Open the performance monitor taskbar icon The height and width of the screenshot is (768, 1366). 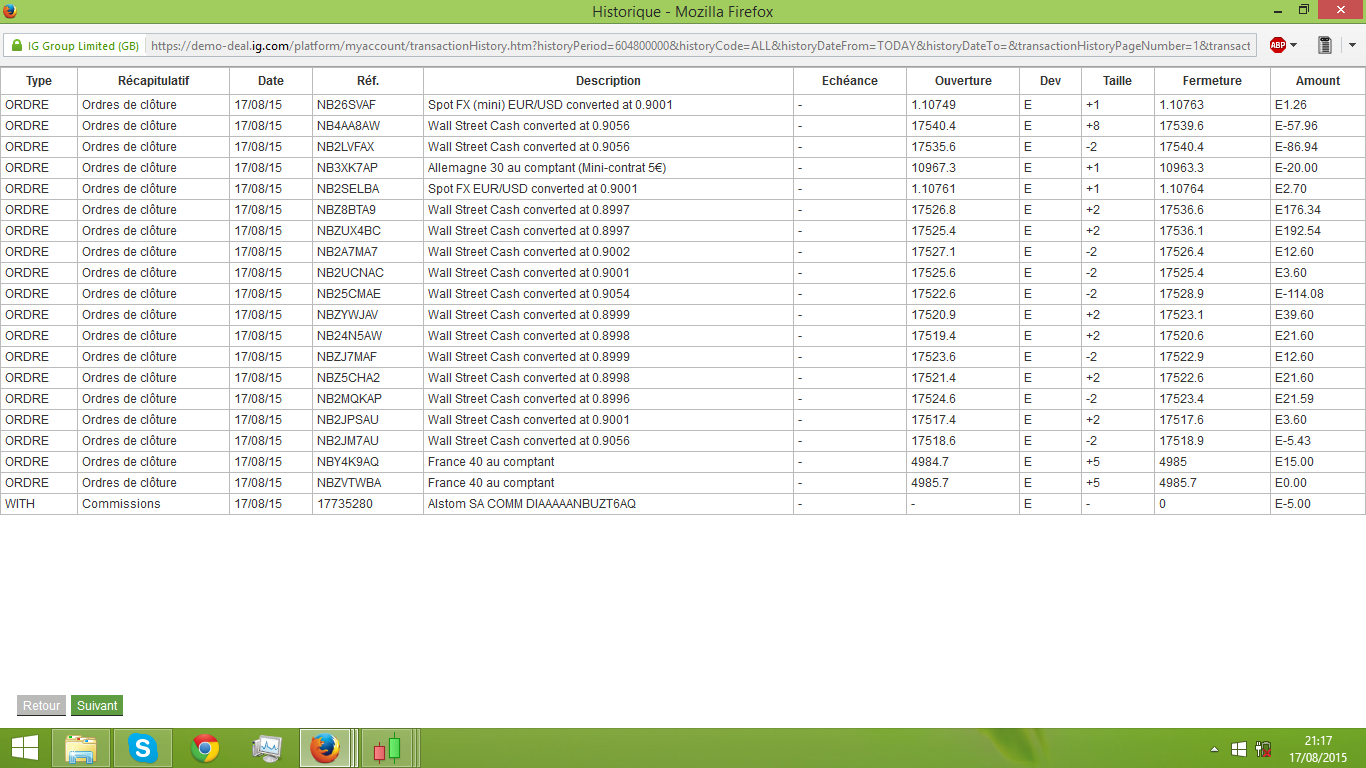(267, 748)
